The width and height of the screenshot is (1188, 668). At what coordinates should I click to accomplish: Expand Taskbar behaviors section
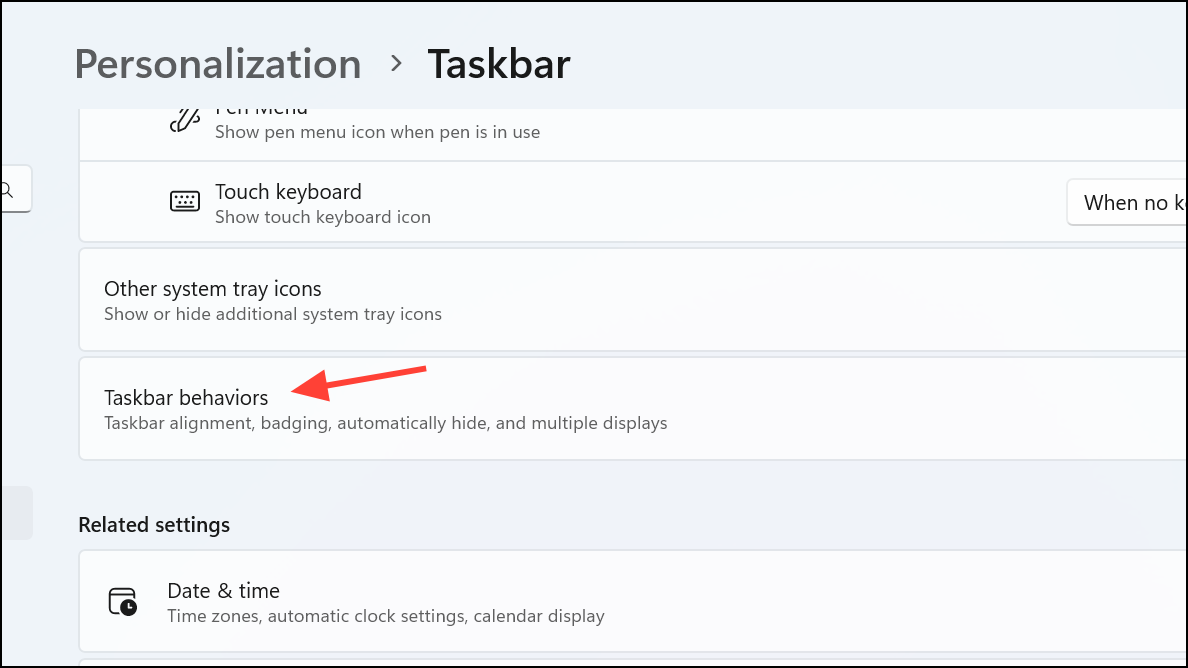(x=633, y=409)
